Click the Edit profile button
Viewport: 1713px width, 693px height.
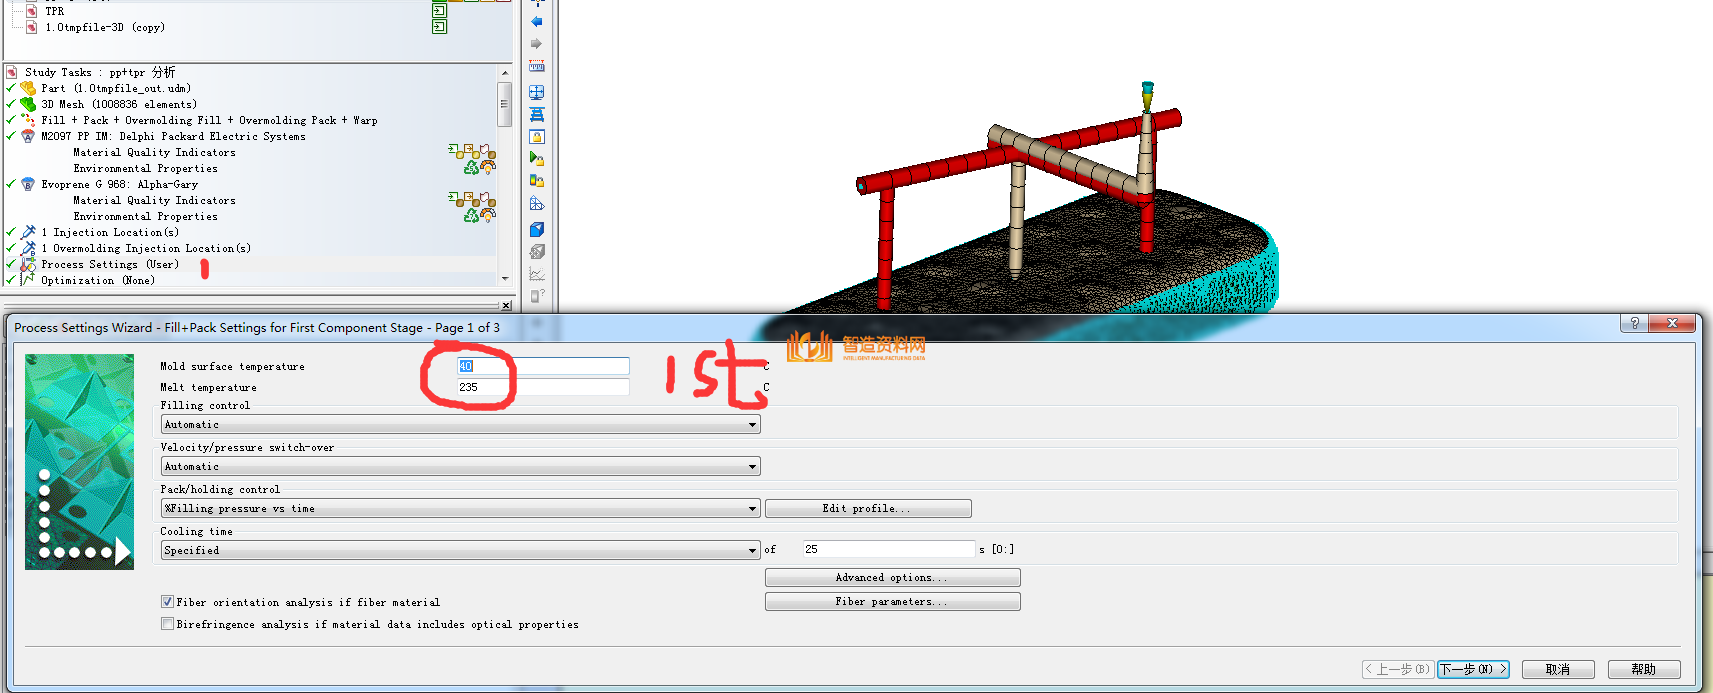point(867,509)
